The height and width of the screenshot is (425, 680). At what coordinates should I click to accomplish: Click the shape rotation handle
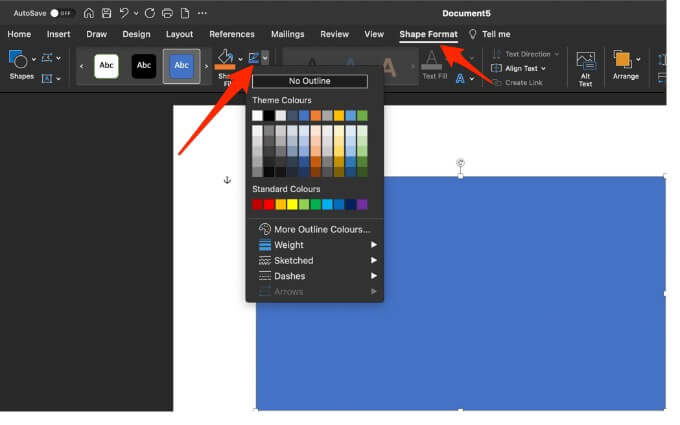(x=461, y=163)
